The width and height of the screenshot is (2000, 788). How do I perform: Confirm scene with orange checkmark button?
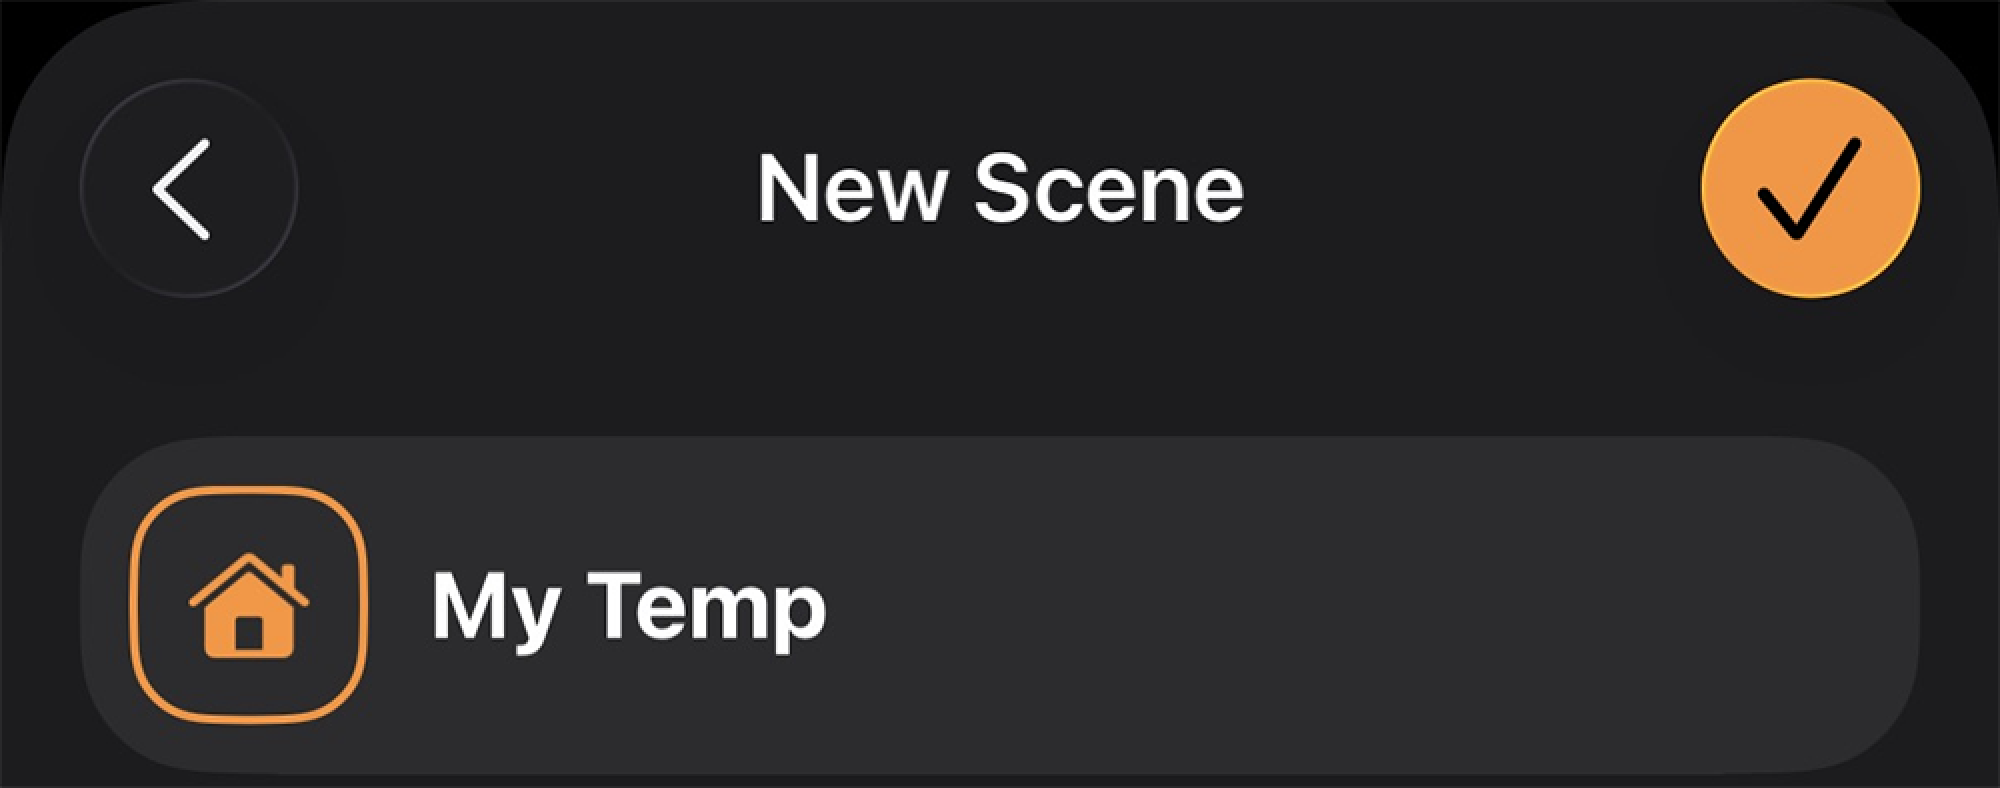[1810, 188]
